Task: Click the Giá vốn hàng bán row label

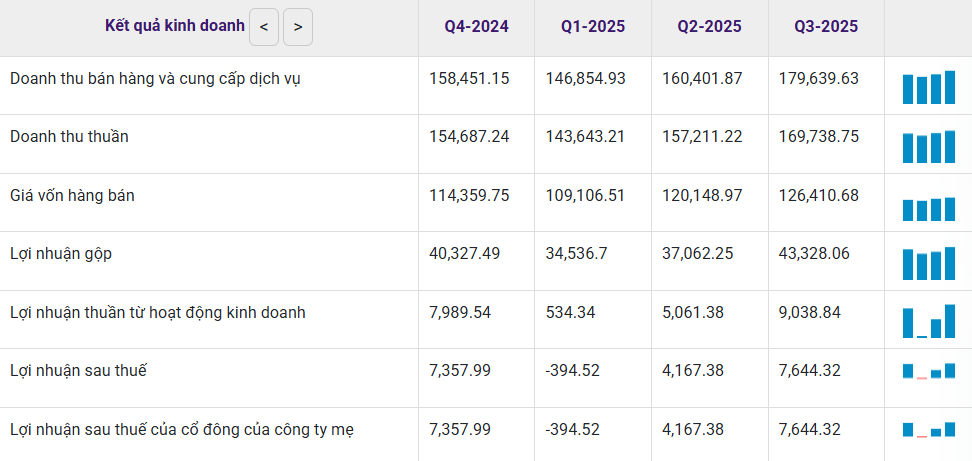Action: [72, 196]
